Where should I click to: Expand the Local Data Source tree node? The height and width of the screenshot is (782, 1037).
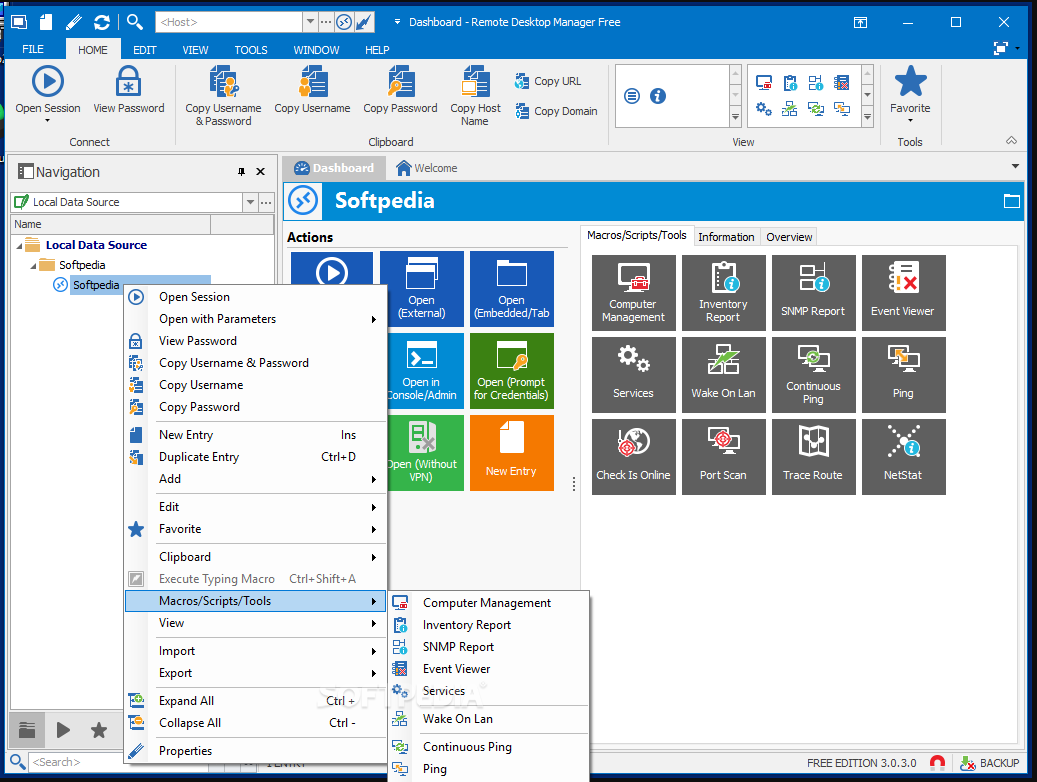click(22, 244)
